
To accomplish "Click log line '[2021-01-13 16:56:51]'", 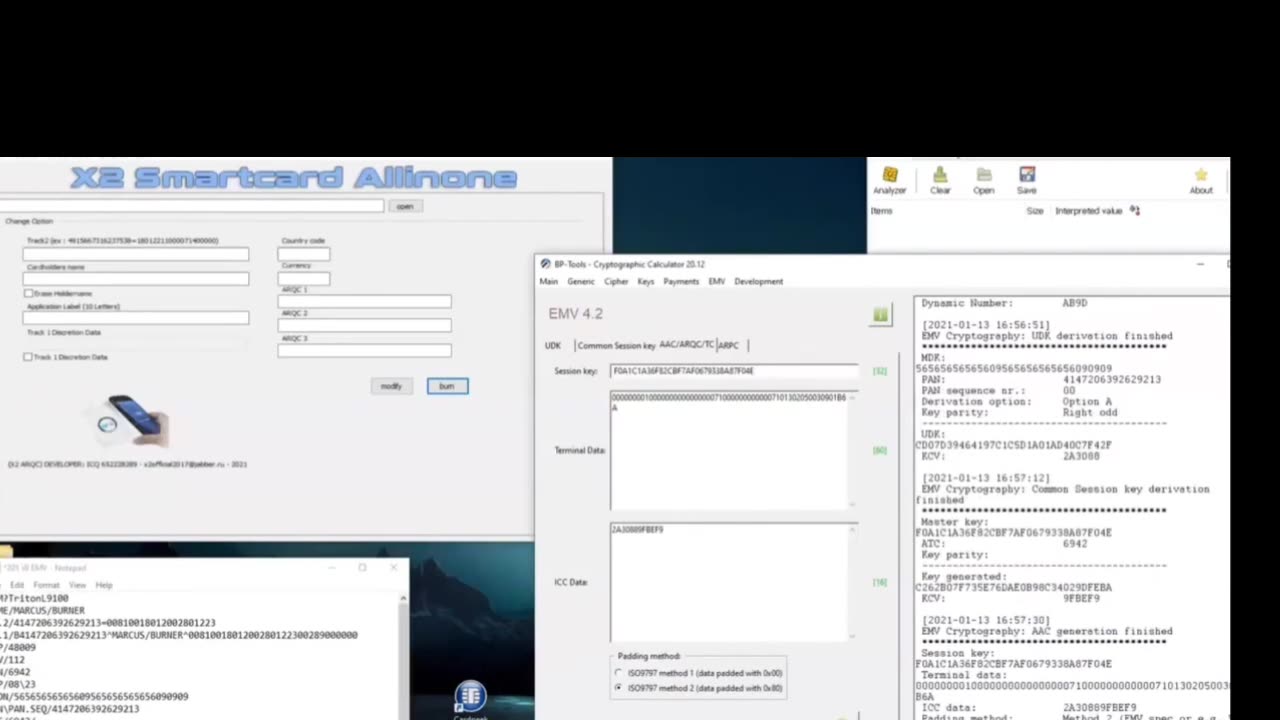I will point(985,325).
